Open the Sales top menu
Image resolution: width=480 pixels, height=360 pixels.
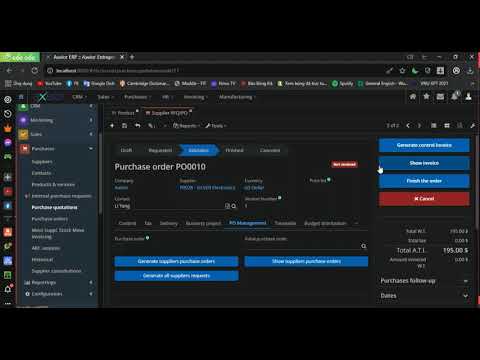pos(105,97)
